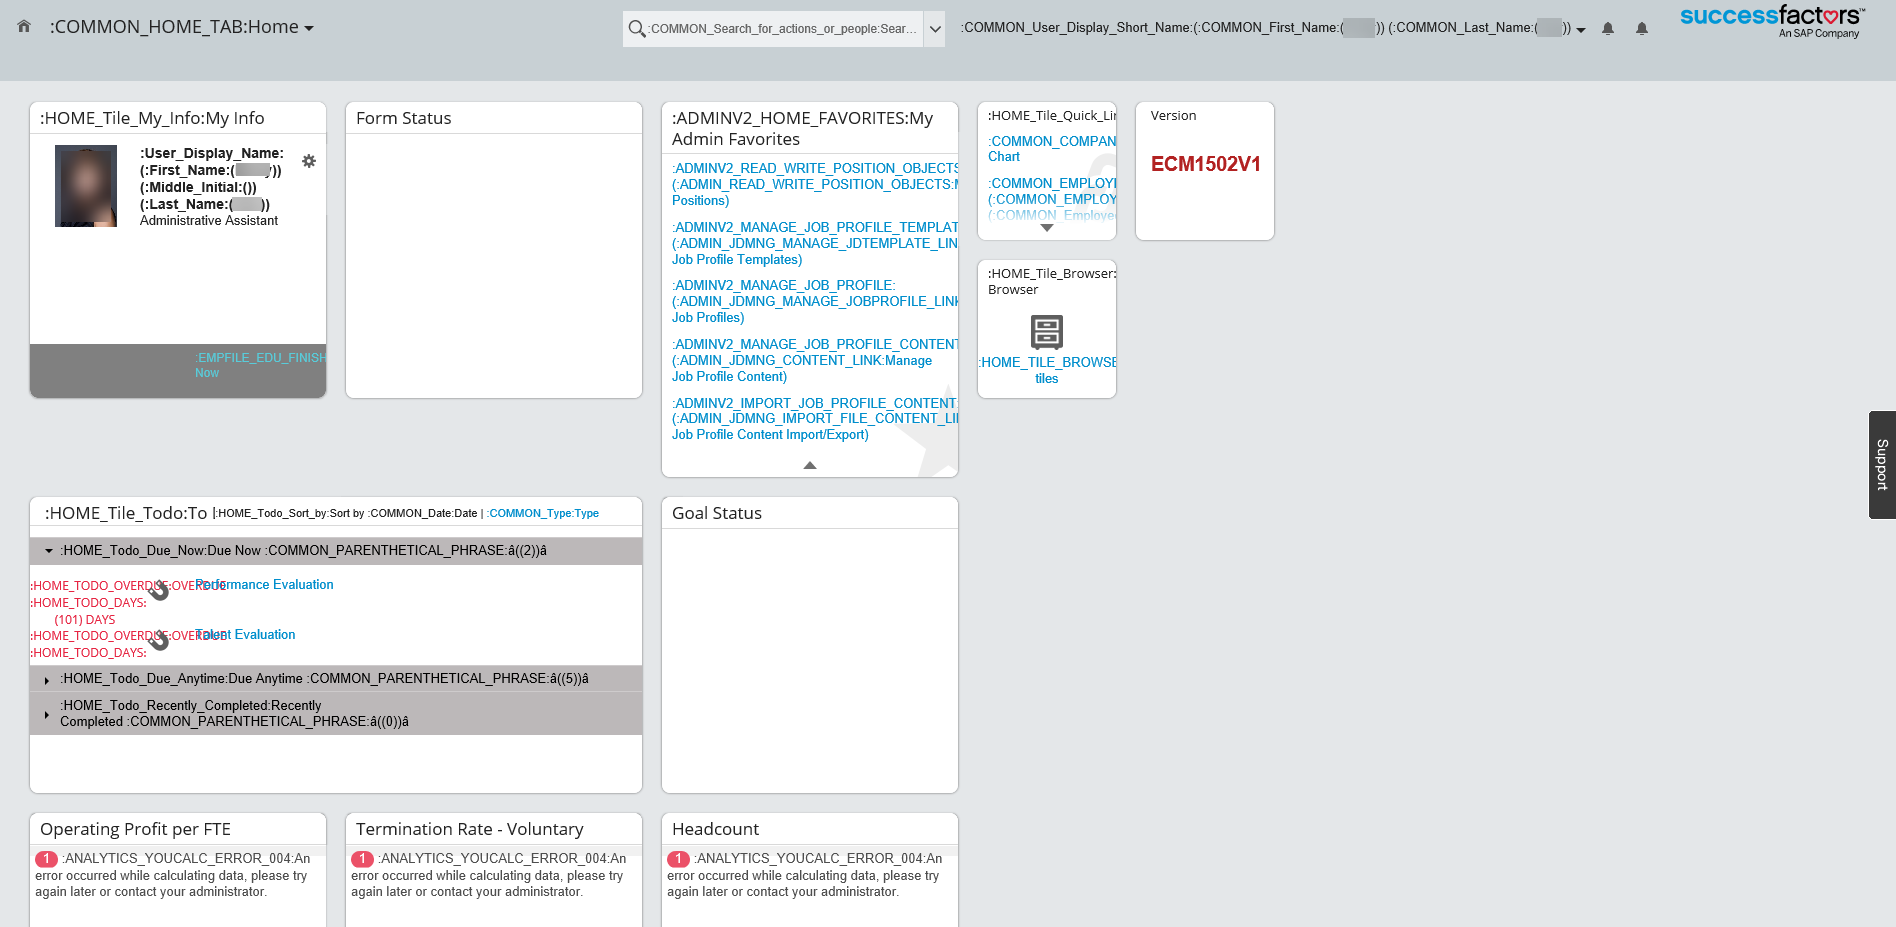Viewport: 1896px width, 927px height.
Task: Expand Quick Links tile down arrow
Action: click(1047, 228)
